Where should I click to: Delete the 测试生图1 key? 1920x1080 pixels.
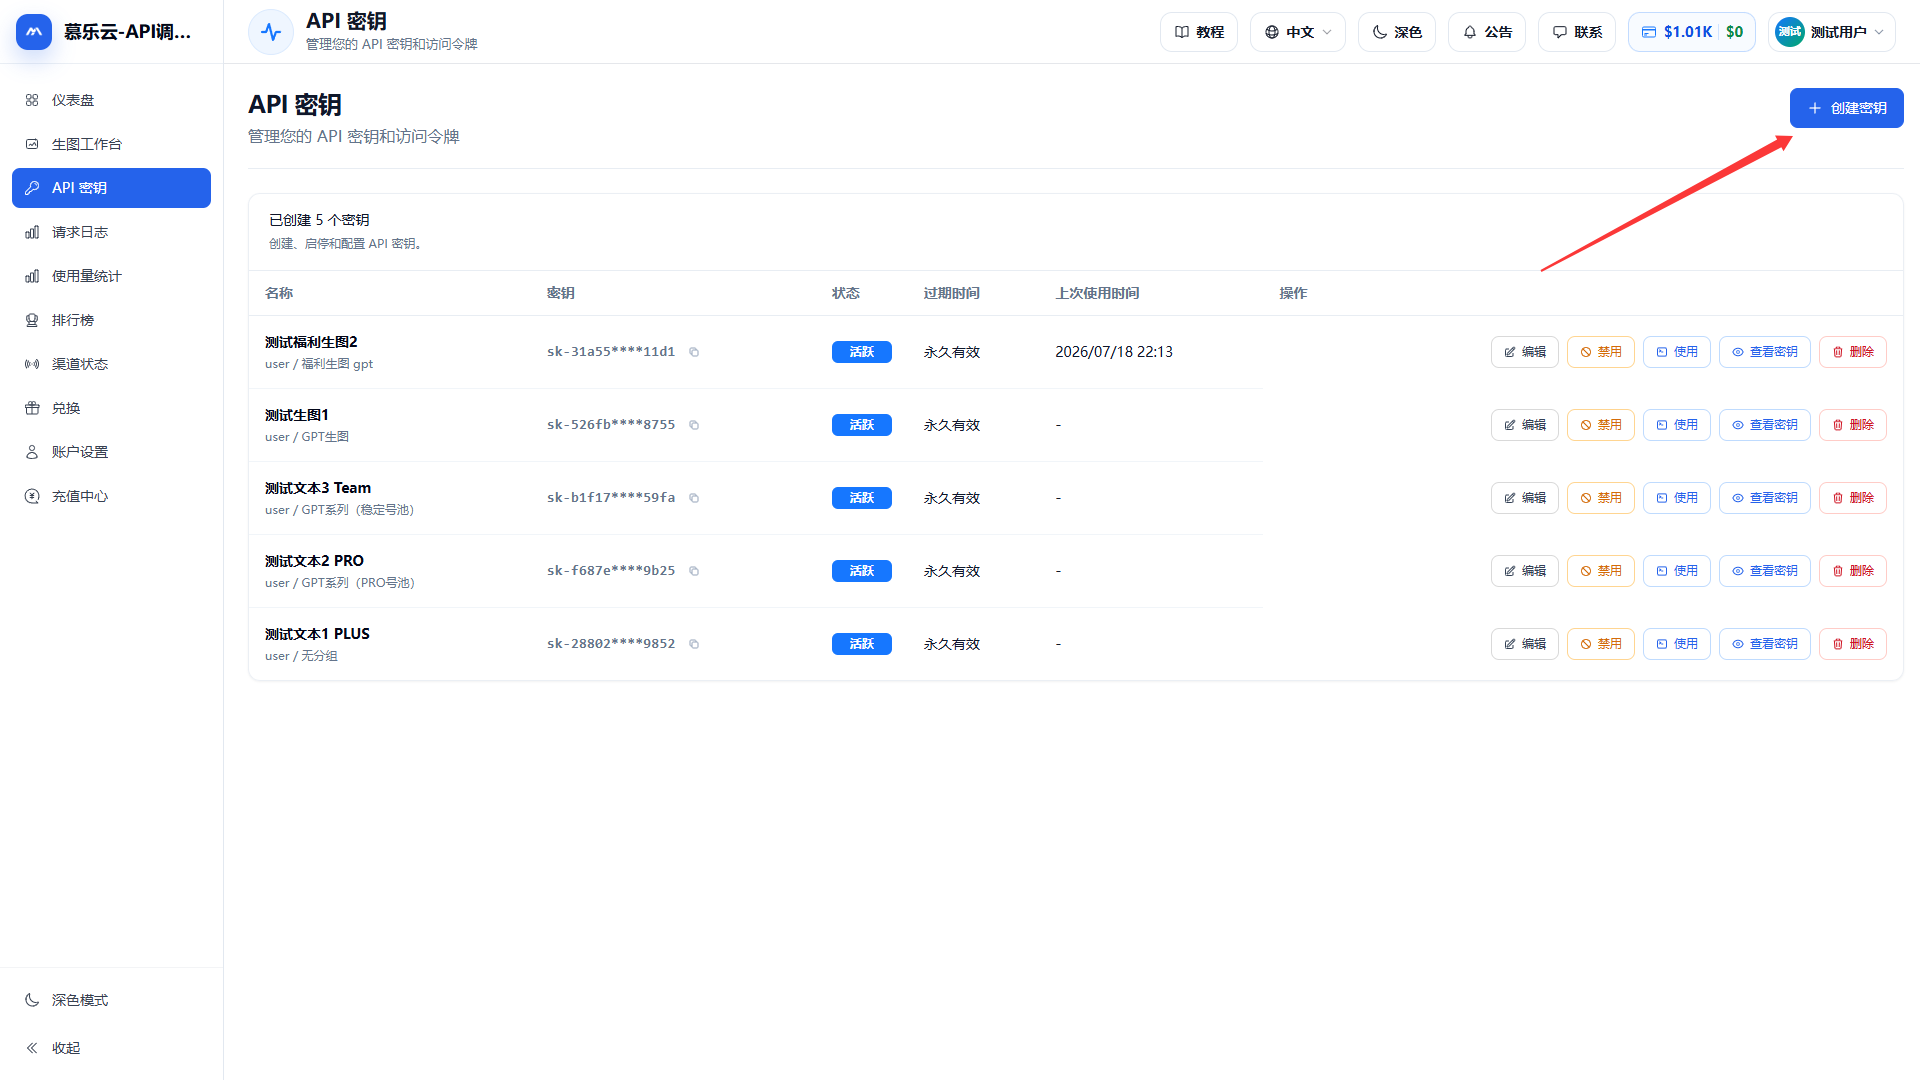(x=1852, y=425)
